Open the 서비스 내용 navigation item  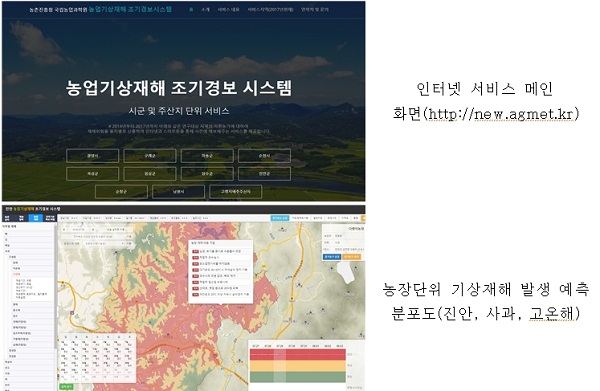tap(228, 10)
